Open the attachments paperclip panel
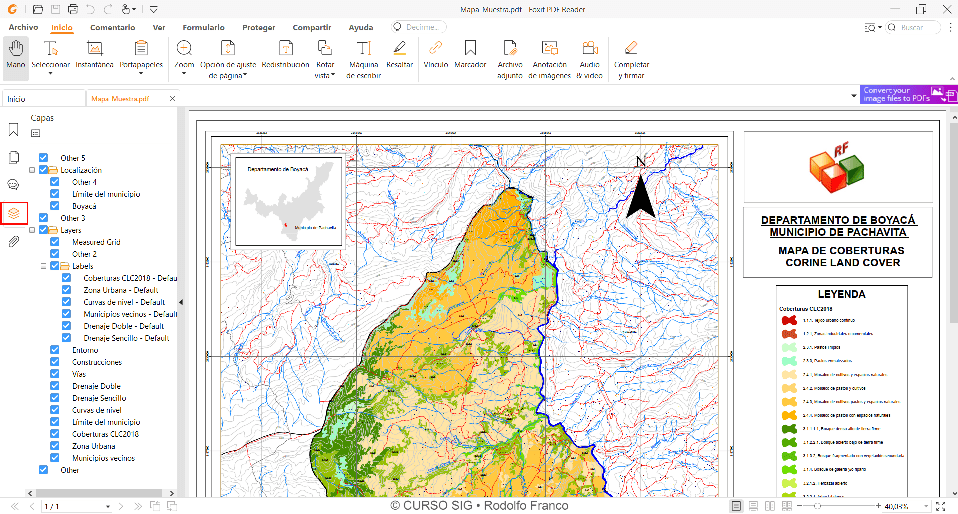Viewport: 958px width, 514px height. 13,241
